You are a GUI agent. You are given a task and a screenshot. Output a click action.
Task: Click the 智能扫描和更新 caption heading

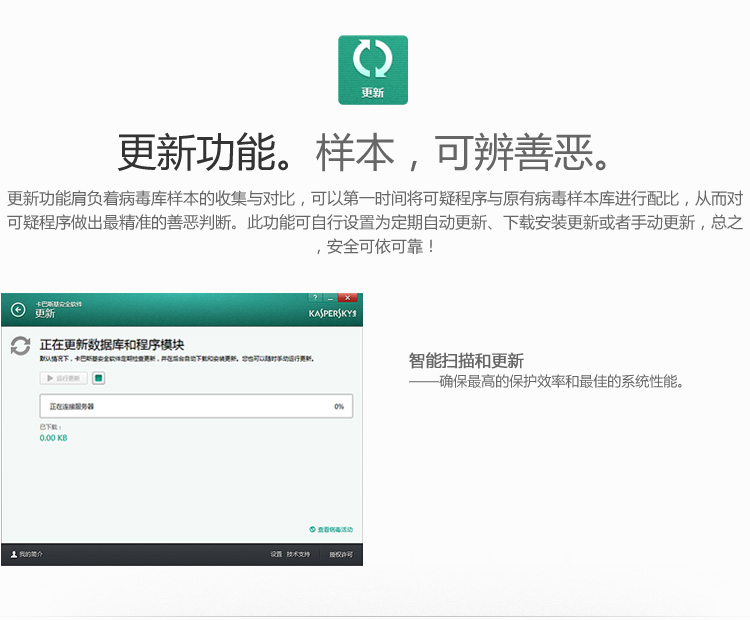(x=466, y=361)
